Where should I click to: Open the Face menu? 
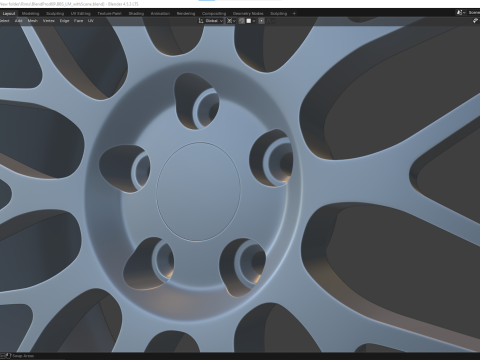pyautogui.click(x=78, y=21)
